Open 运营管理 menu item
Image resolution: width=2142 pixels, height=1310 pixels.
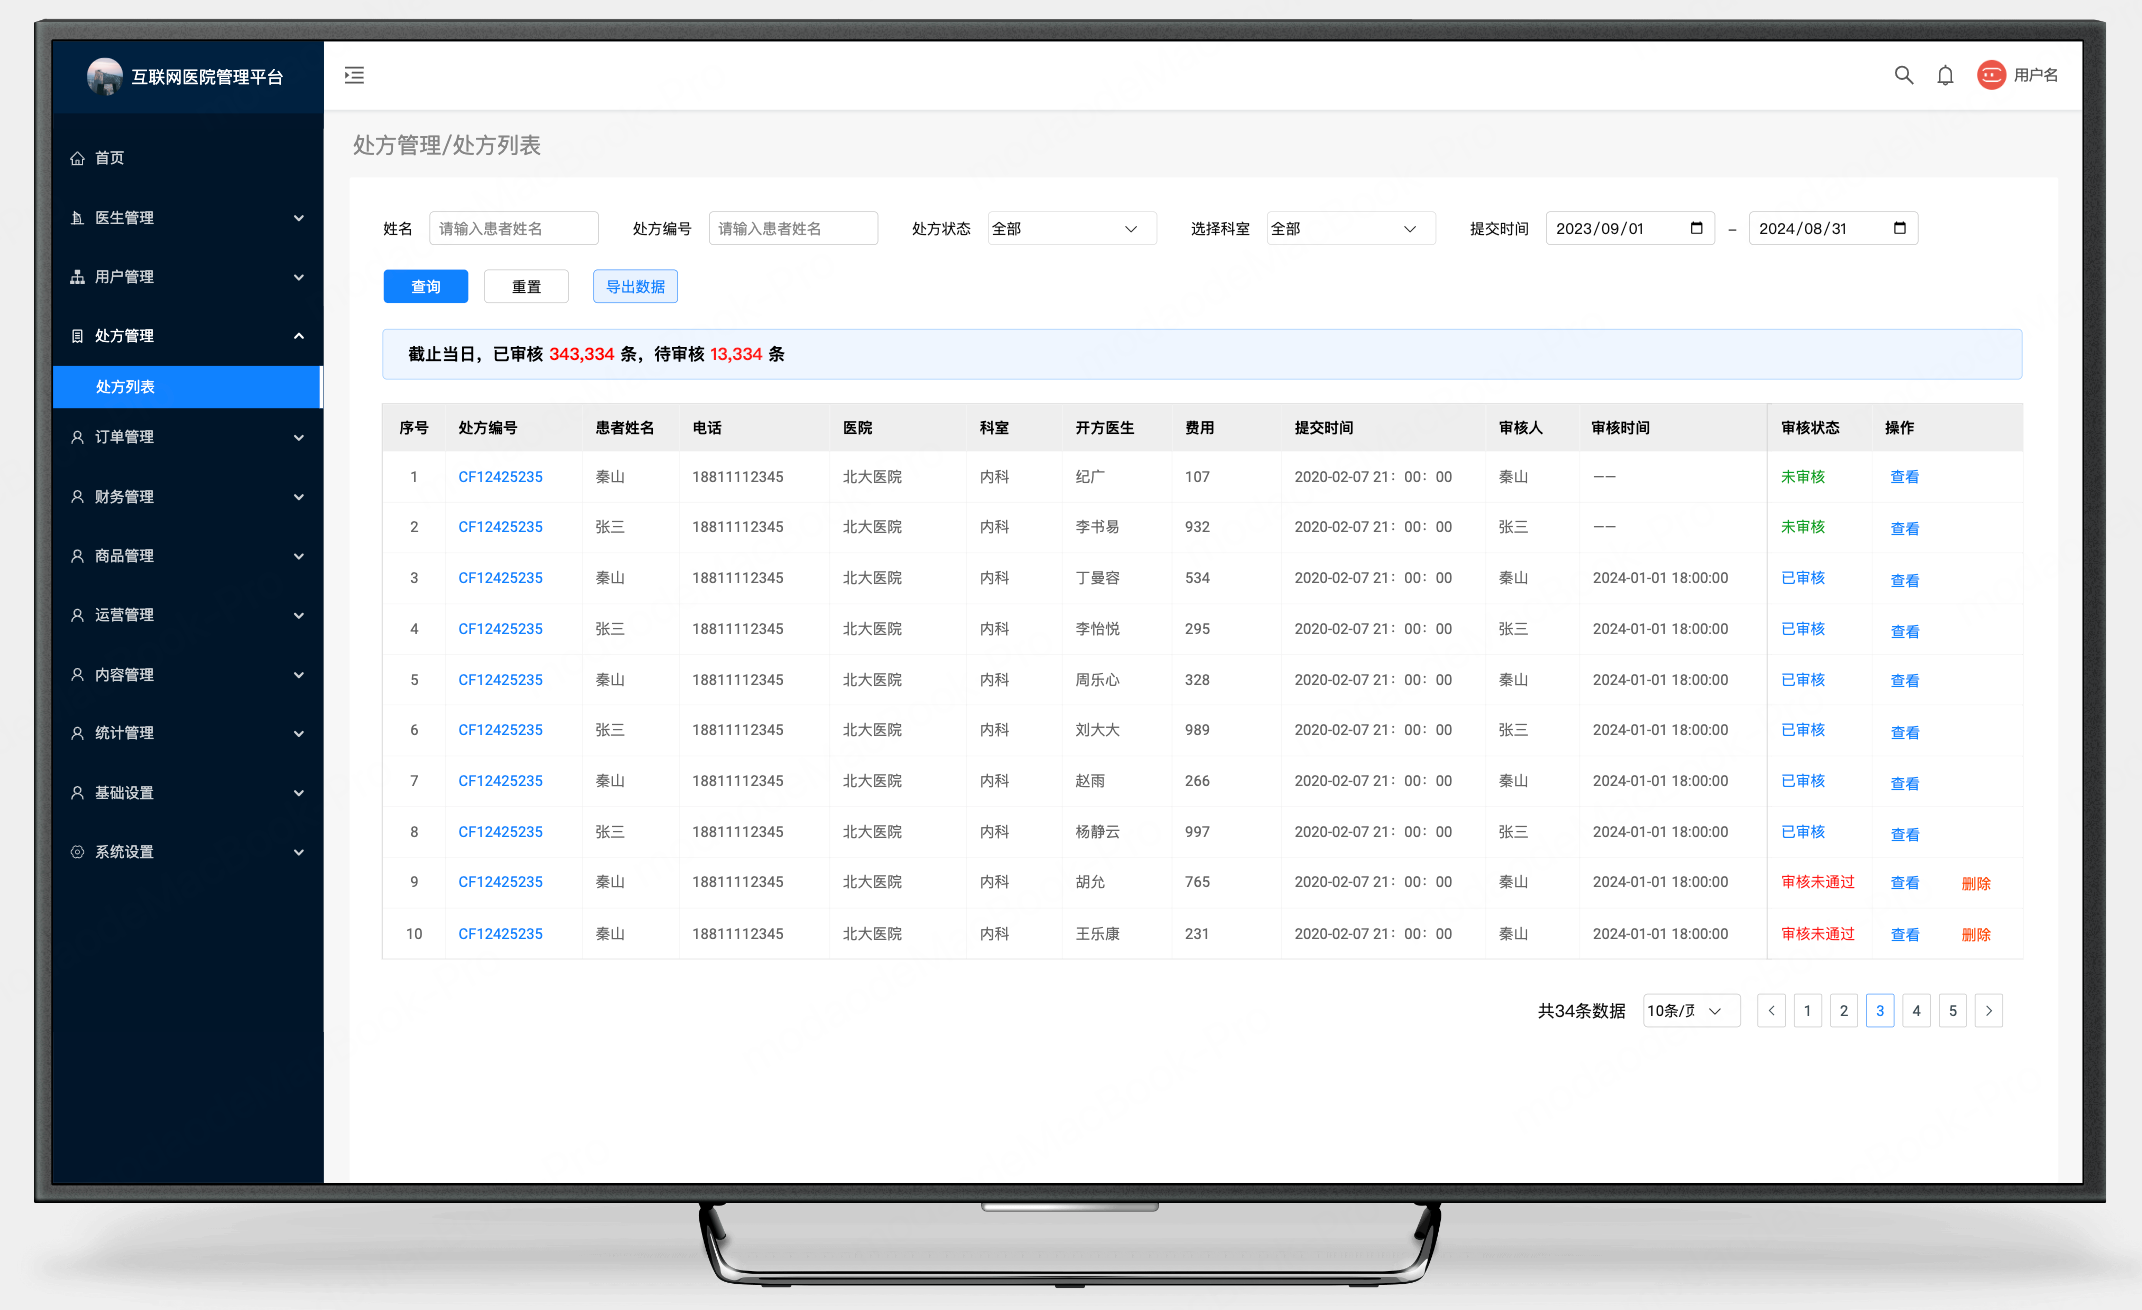pos(187,615)
